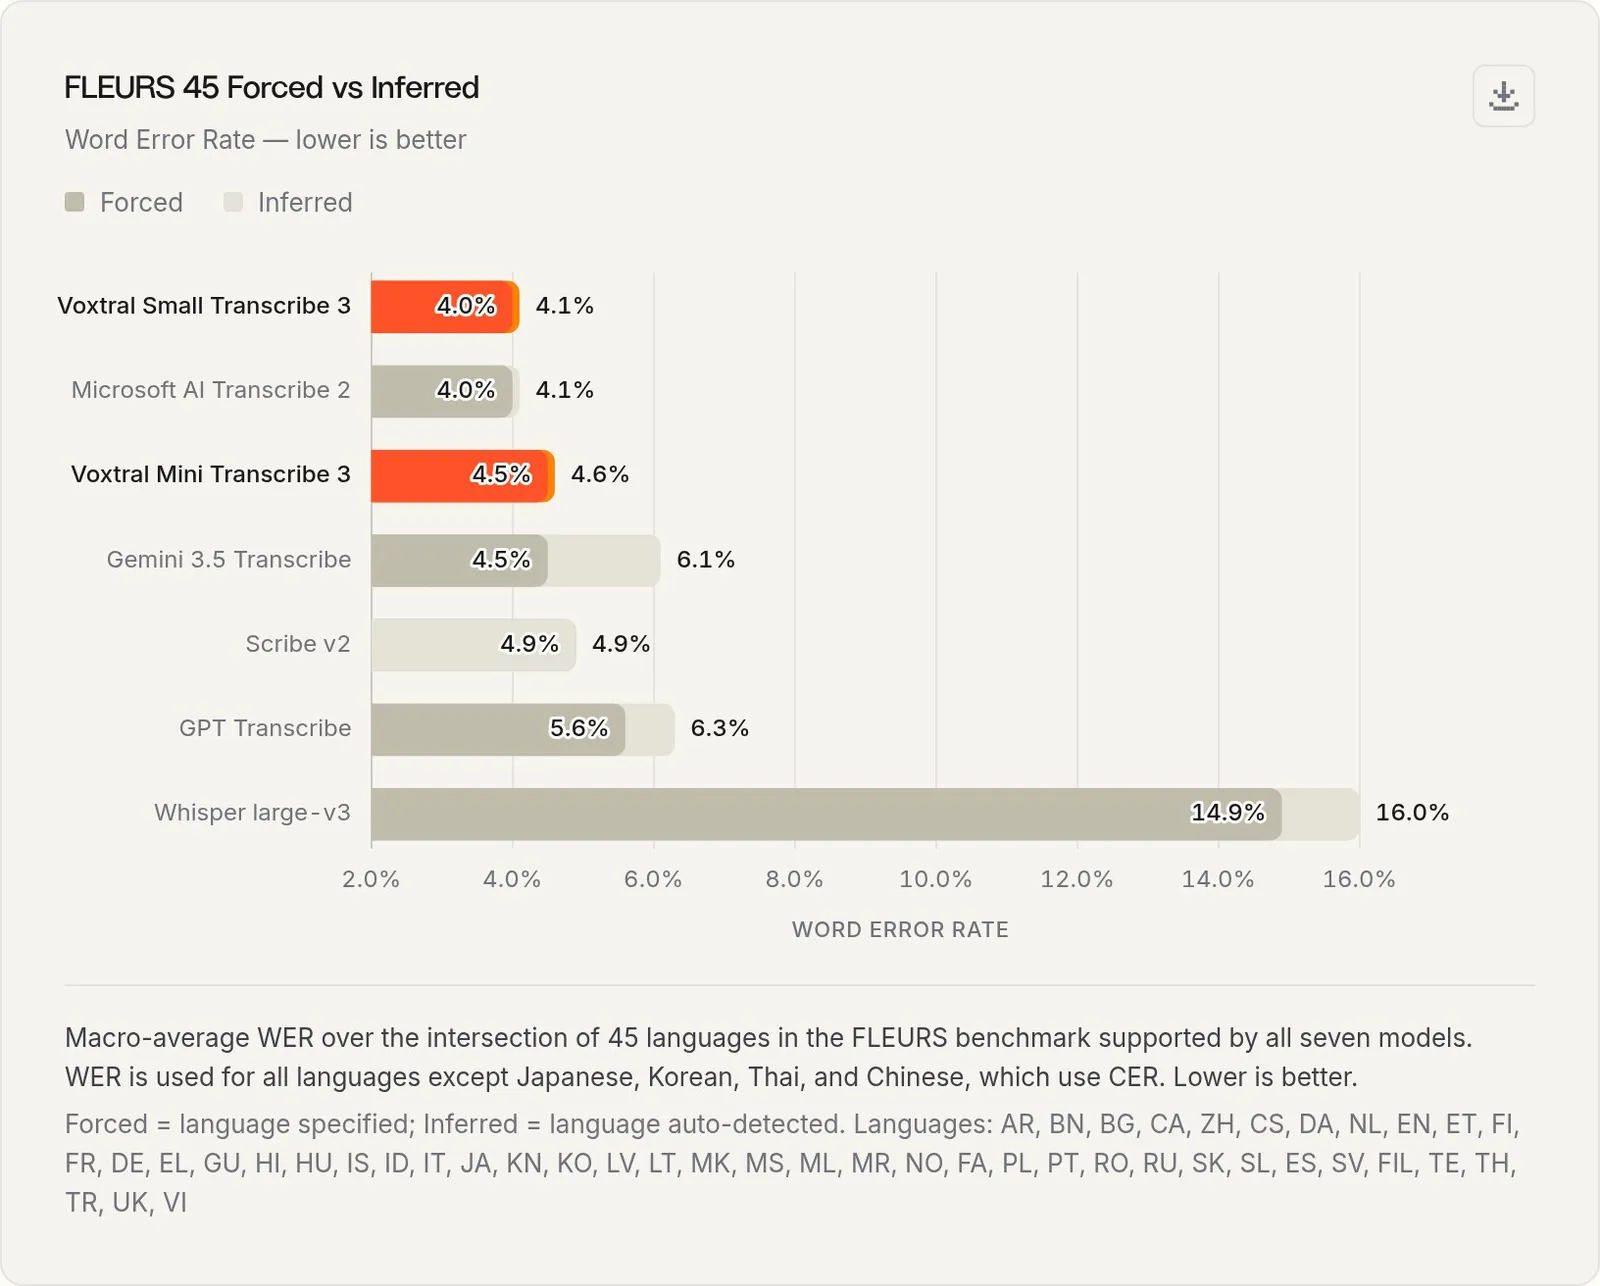Click the WORD ERROR RATE axis title
Image resolution: width=1600 pixels, height=1286 pixels.
tap(900, 929)
